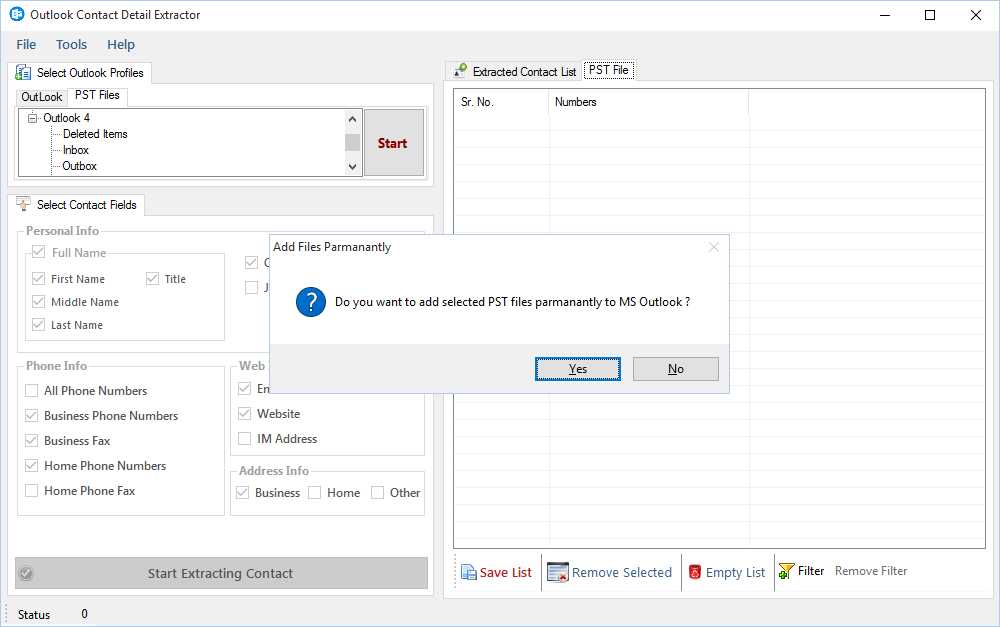
Task: Click the Filter funnel icon
Action: tap(786, 571)
